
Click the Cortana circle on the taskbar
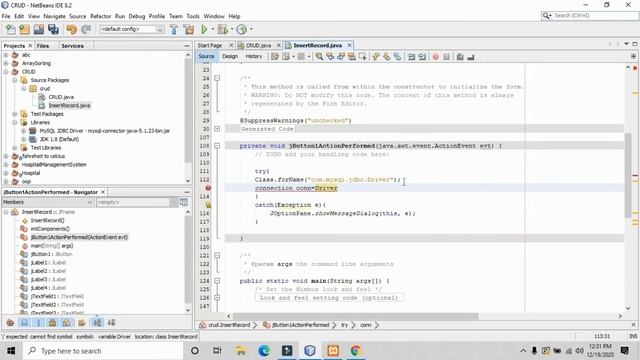(195, 351)
